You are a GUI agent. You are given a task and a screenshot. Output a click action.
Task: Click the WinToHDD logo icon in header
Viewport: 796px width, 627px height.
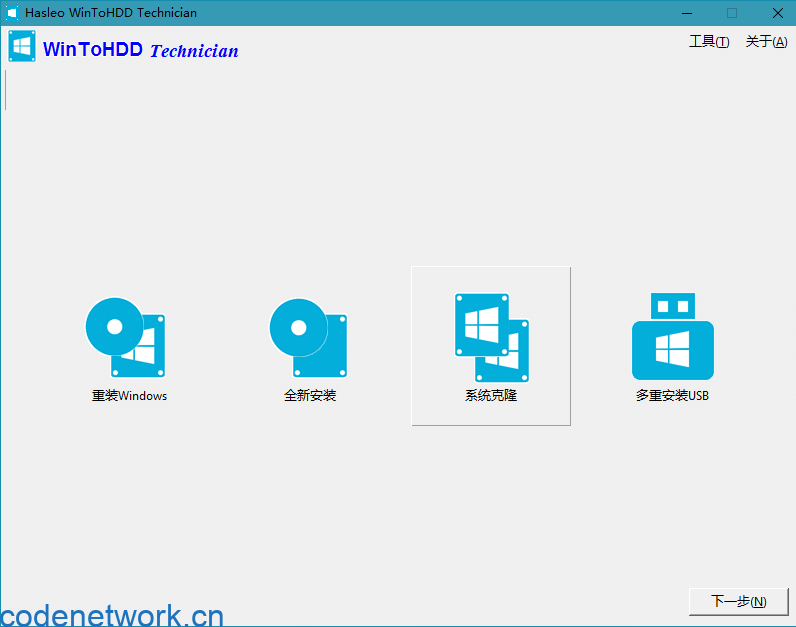pyautogui.click(x=22, y=46)
